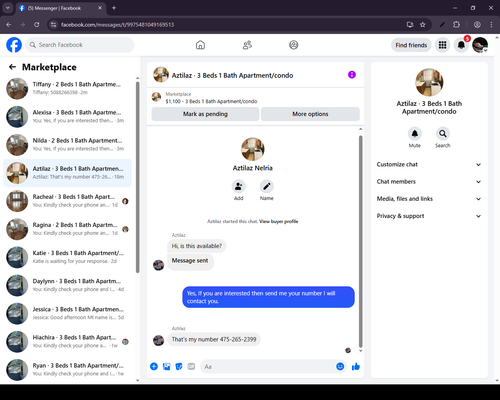Expand the Customize chat section
Viewport: 500px width, 400px height.
point(429,164)
